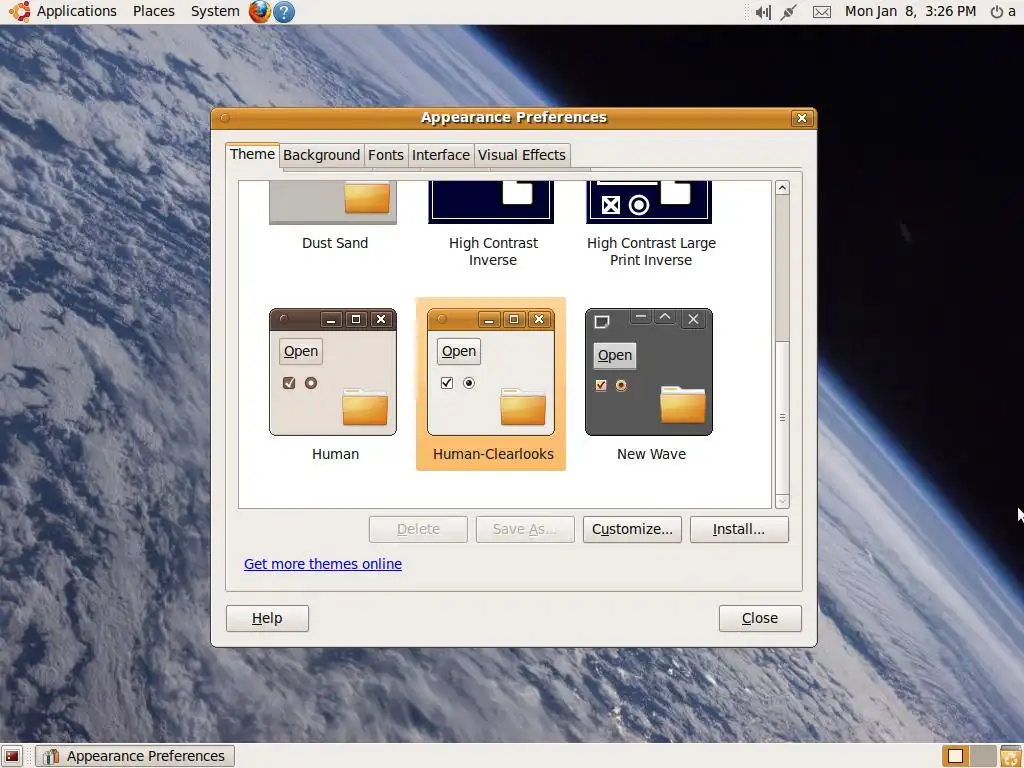Click the Install... button

click(x=739, y=529)
